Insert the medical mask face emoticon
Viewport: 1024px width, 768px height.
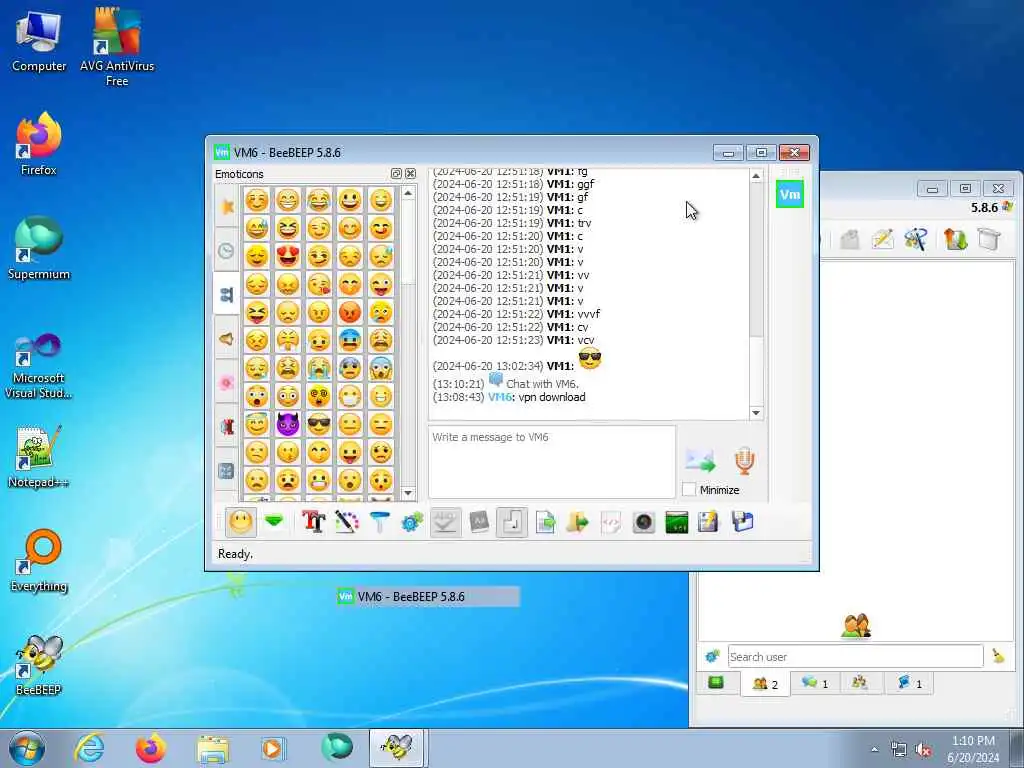350,396
